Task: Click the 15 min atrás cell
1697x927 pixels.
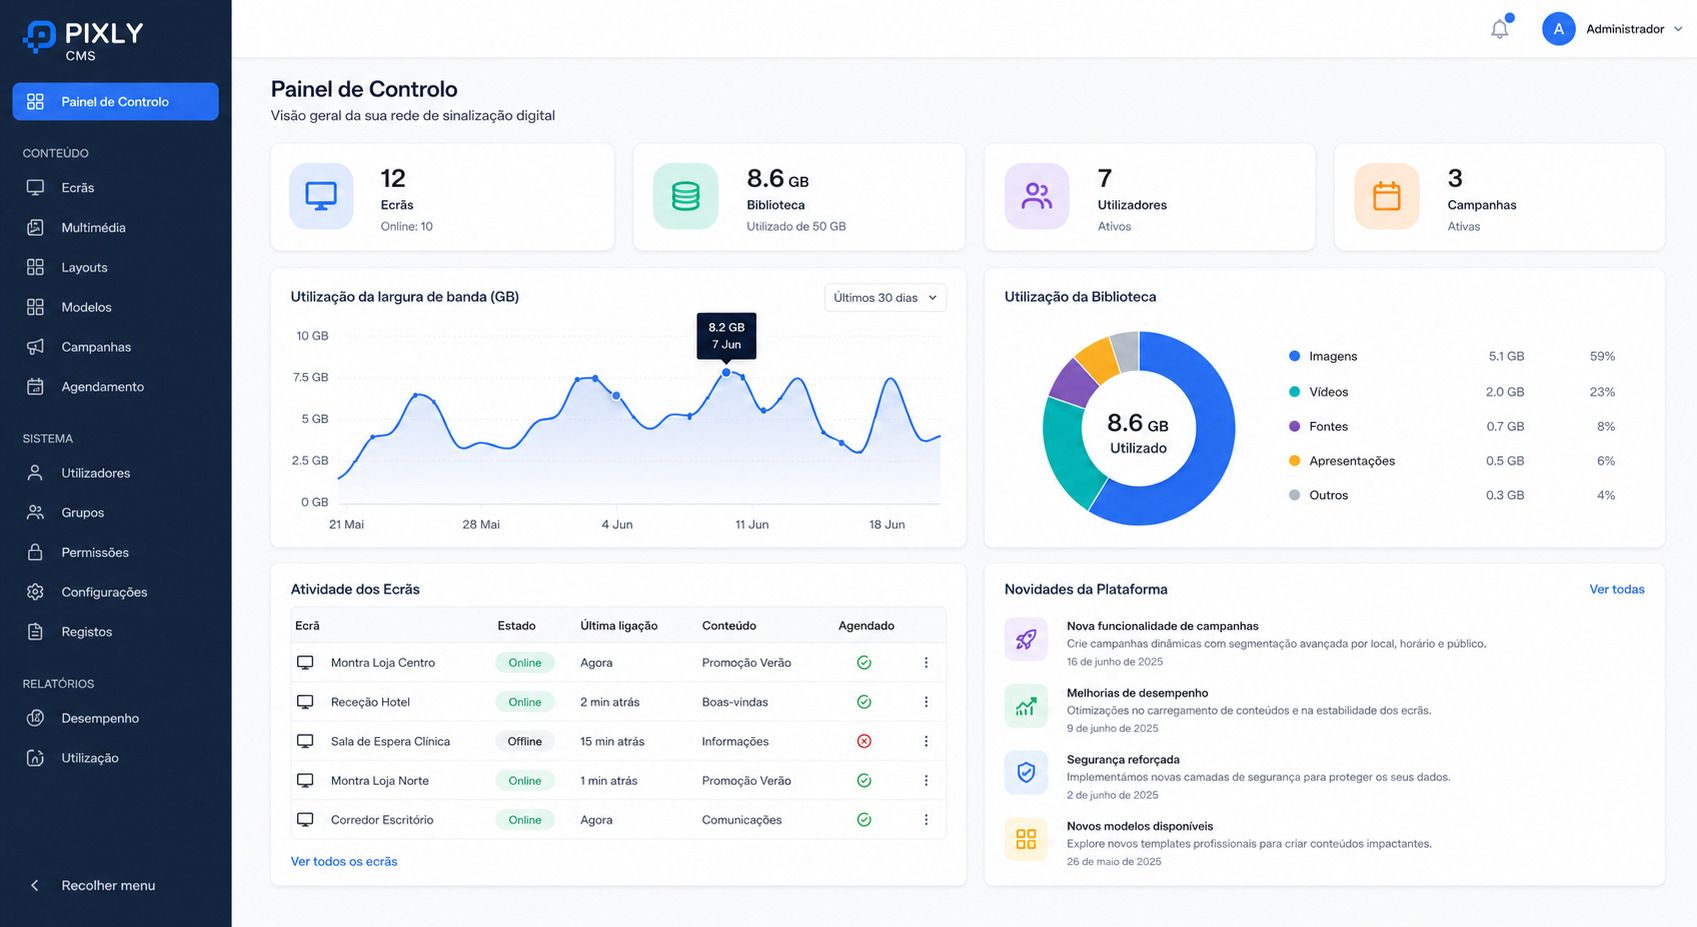Action: pyautogui.click(x=612, y=742)
